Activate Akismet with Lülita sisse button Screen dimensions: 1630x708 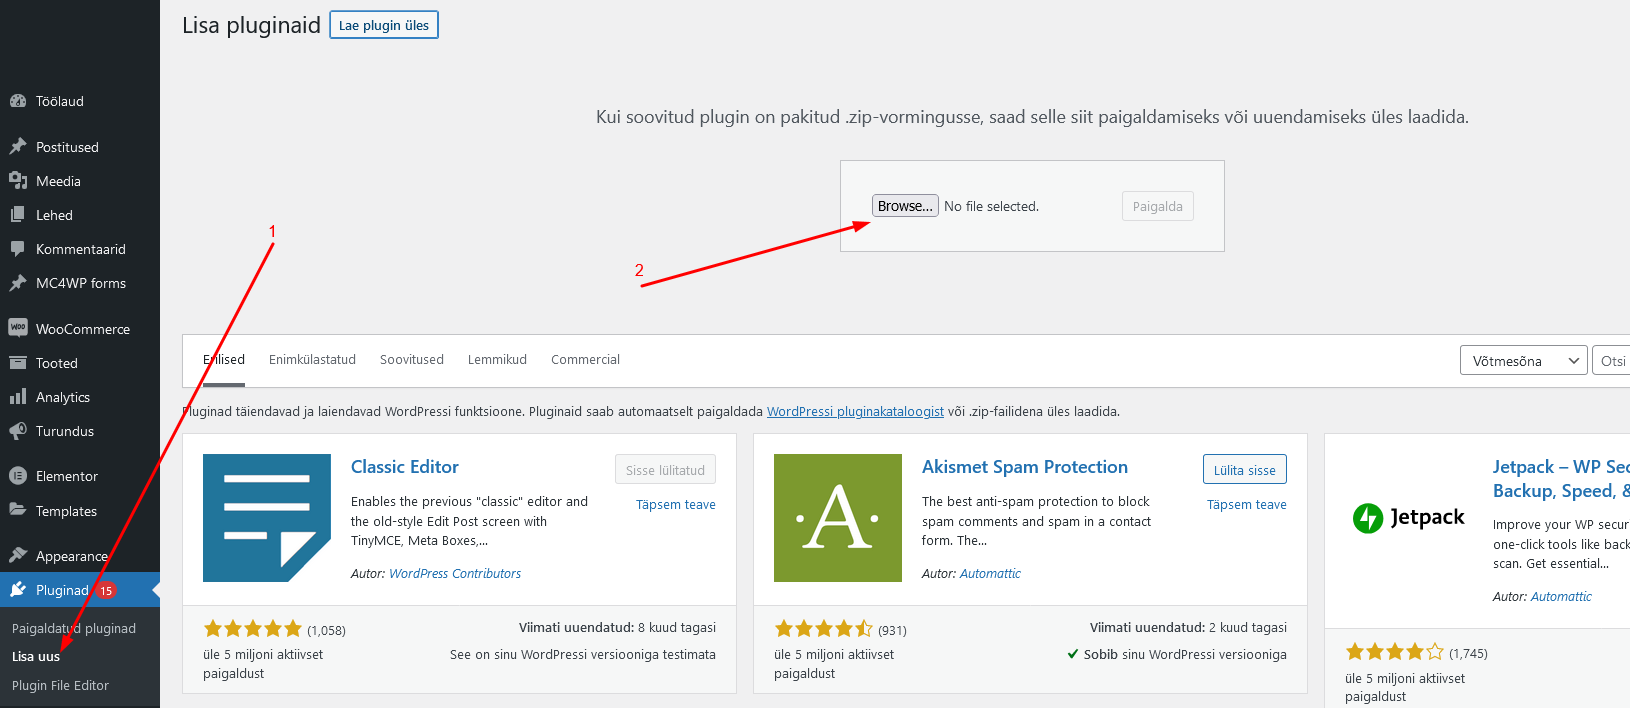[1244, 470]
